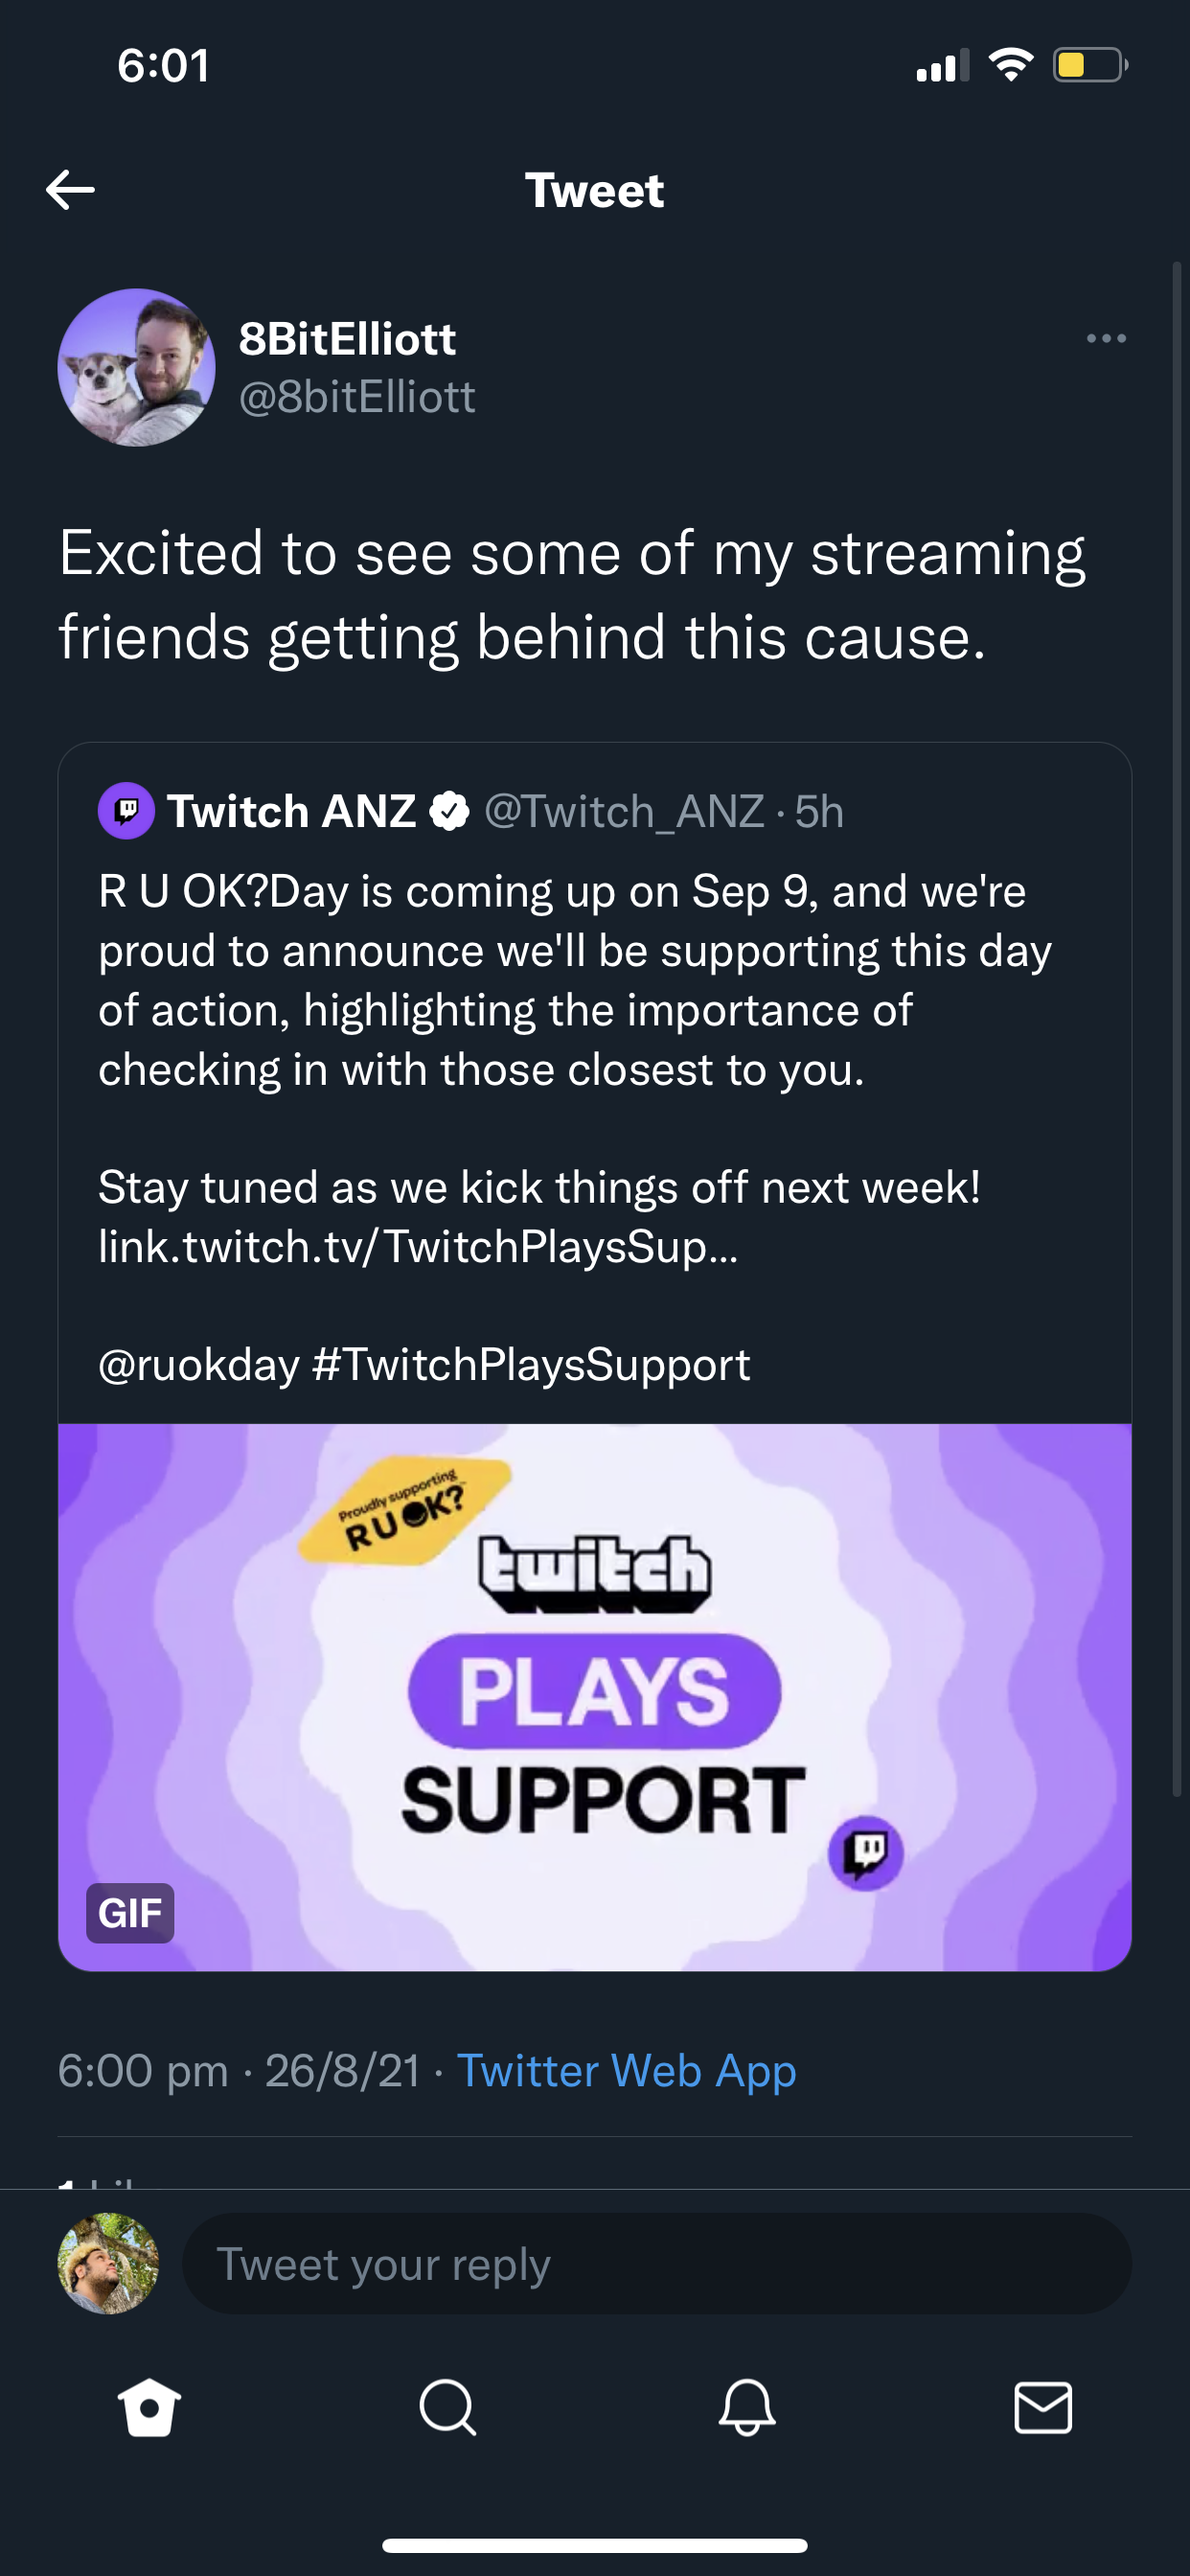Open the Notifications bell tab
The width and height of the screenshot is (1190, 2576).
pyautogui.click(x=747, y=2407)
